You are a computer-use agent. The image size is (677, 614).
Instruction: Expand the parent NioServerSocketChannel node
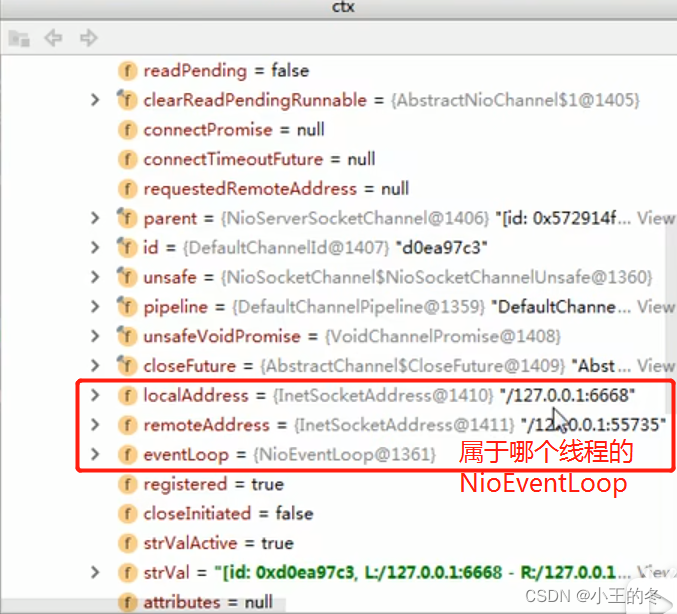pyautogui.click(x=95, y=218)
